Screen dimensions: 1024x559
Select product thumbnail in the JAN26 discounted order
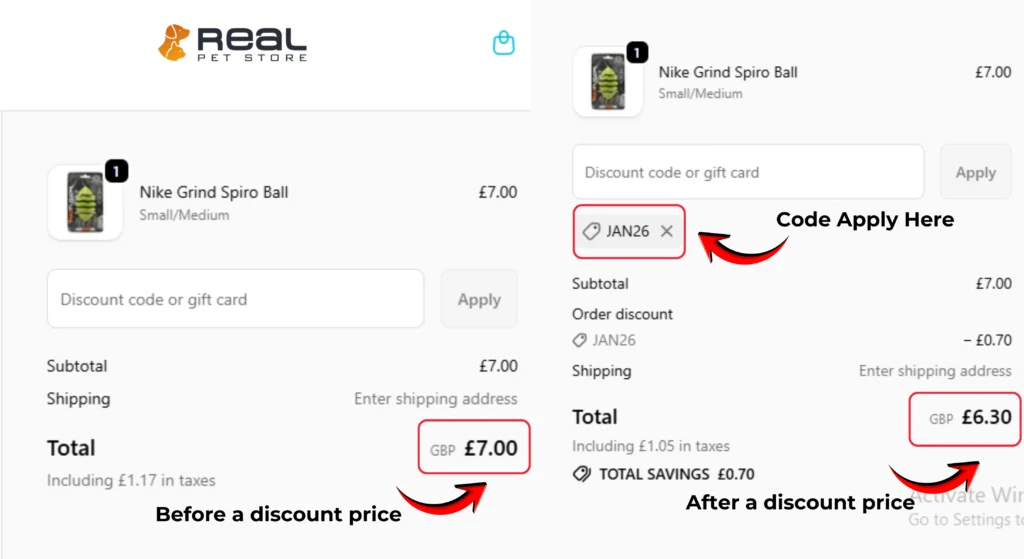pyautogui.click(x=608, y=82)
